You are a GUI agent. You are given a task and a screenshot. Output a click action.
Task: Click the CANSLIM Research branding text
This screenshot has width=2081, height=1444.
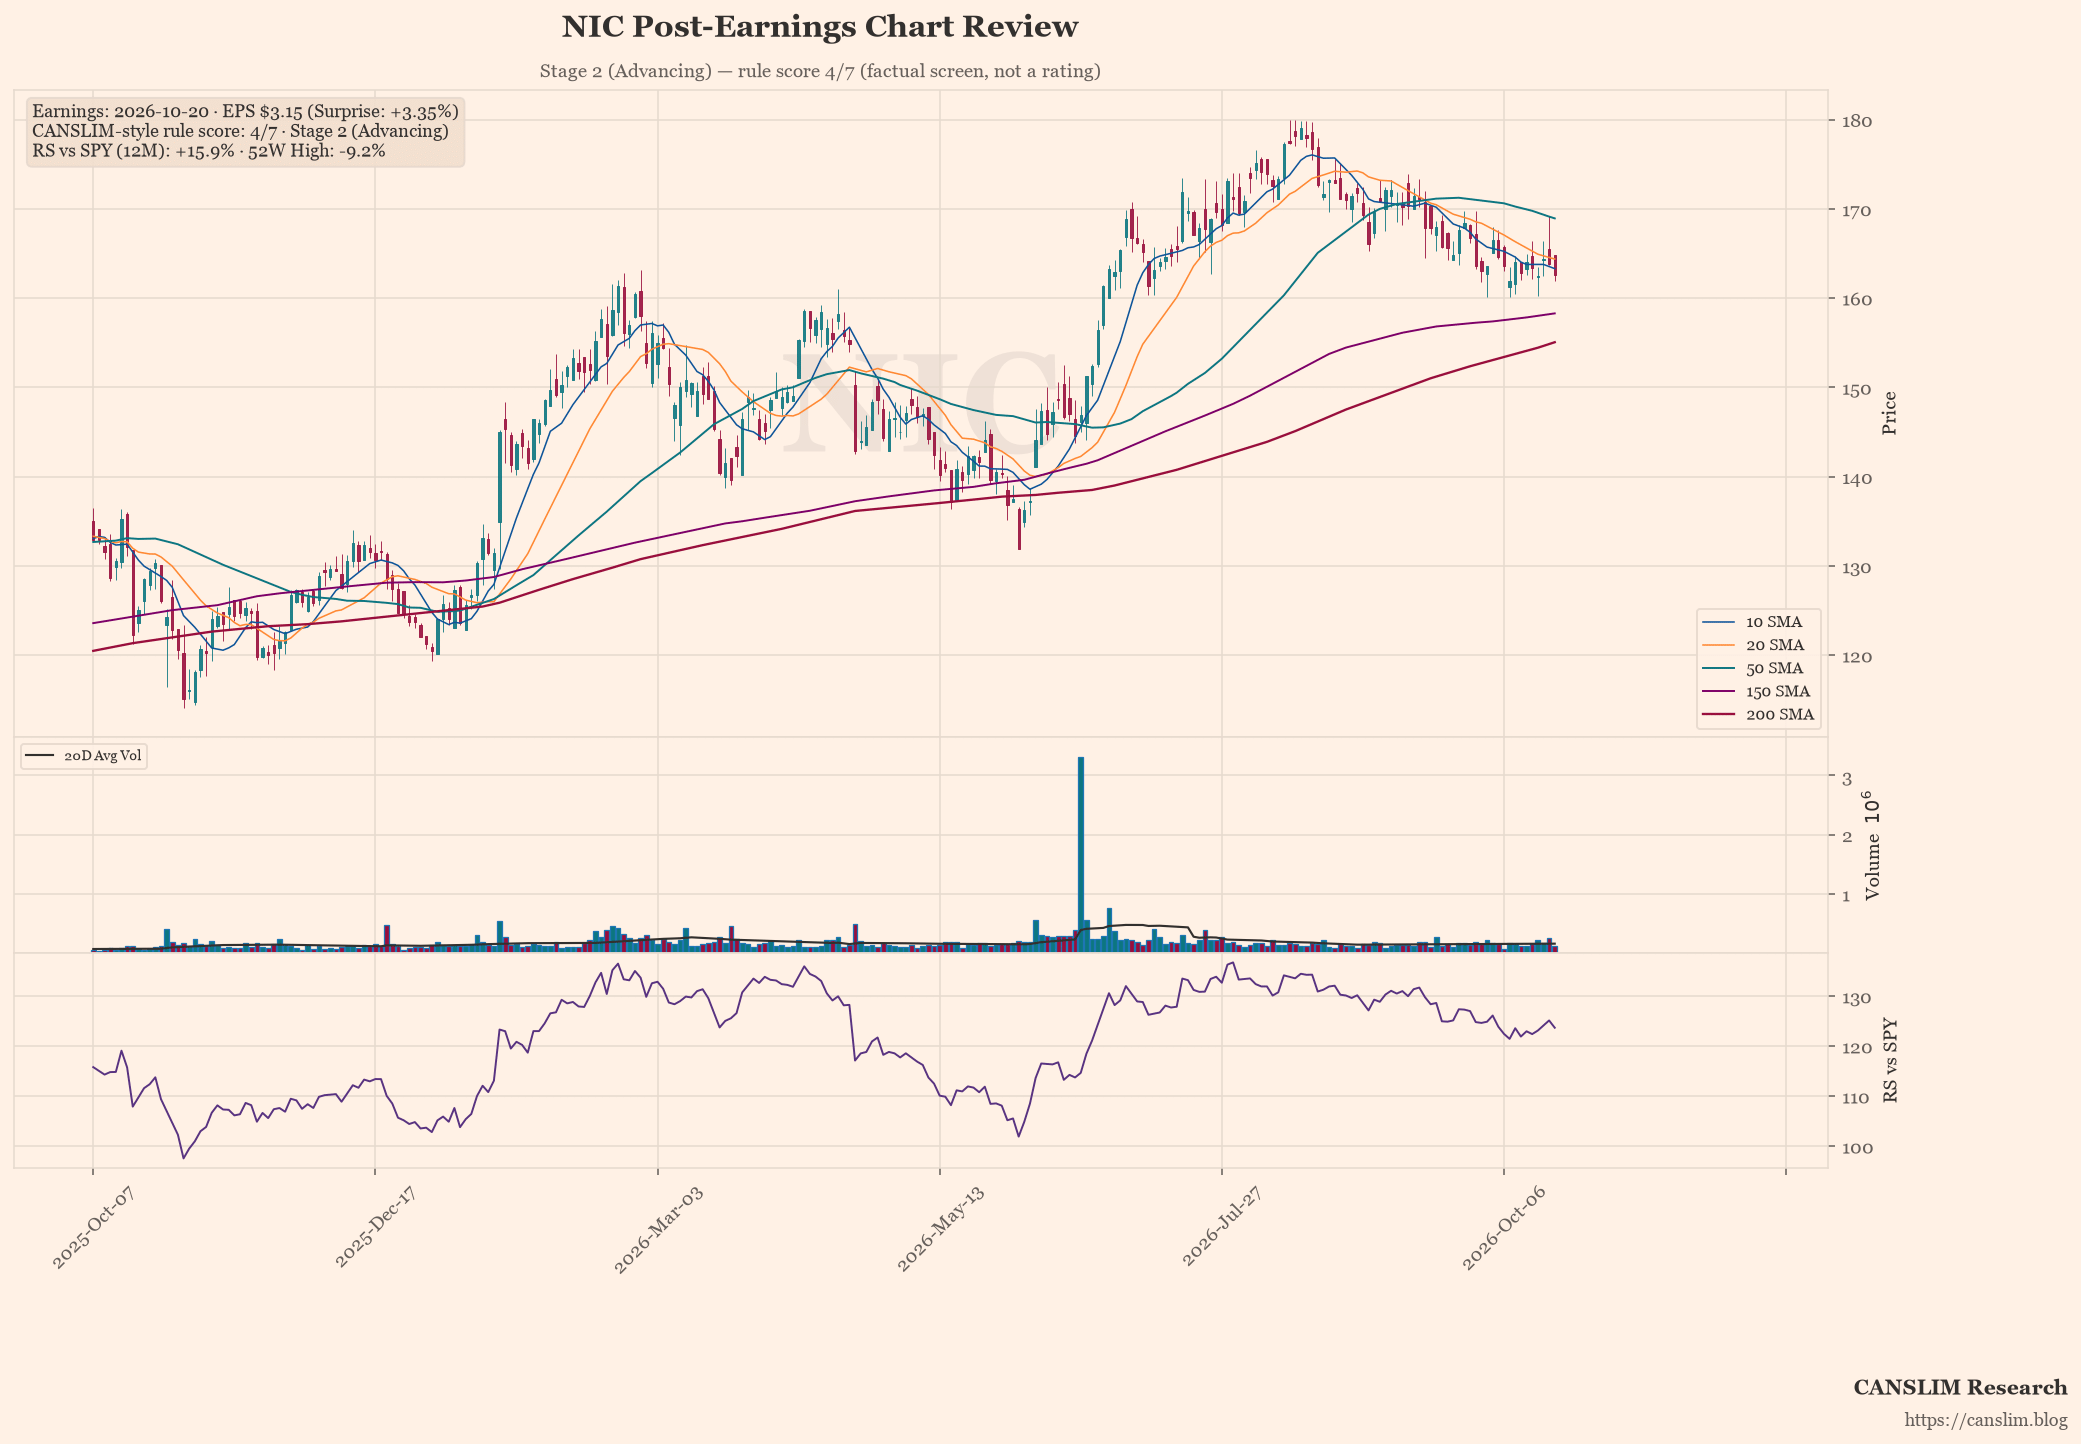coord(1960,1387)
